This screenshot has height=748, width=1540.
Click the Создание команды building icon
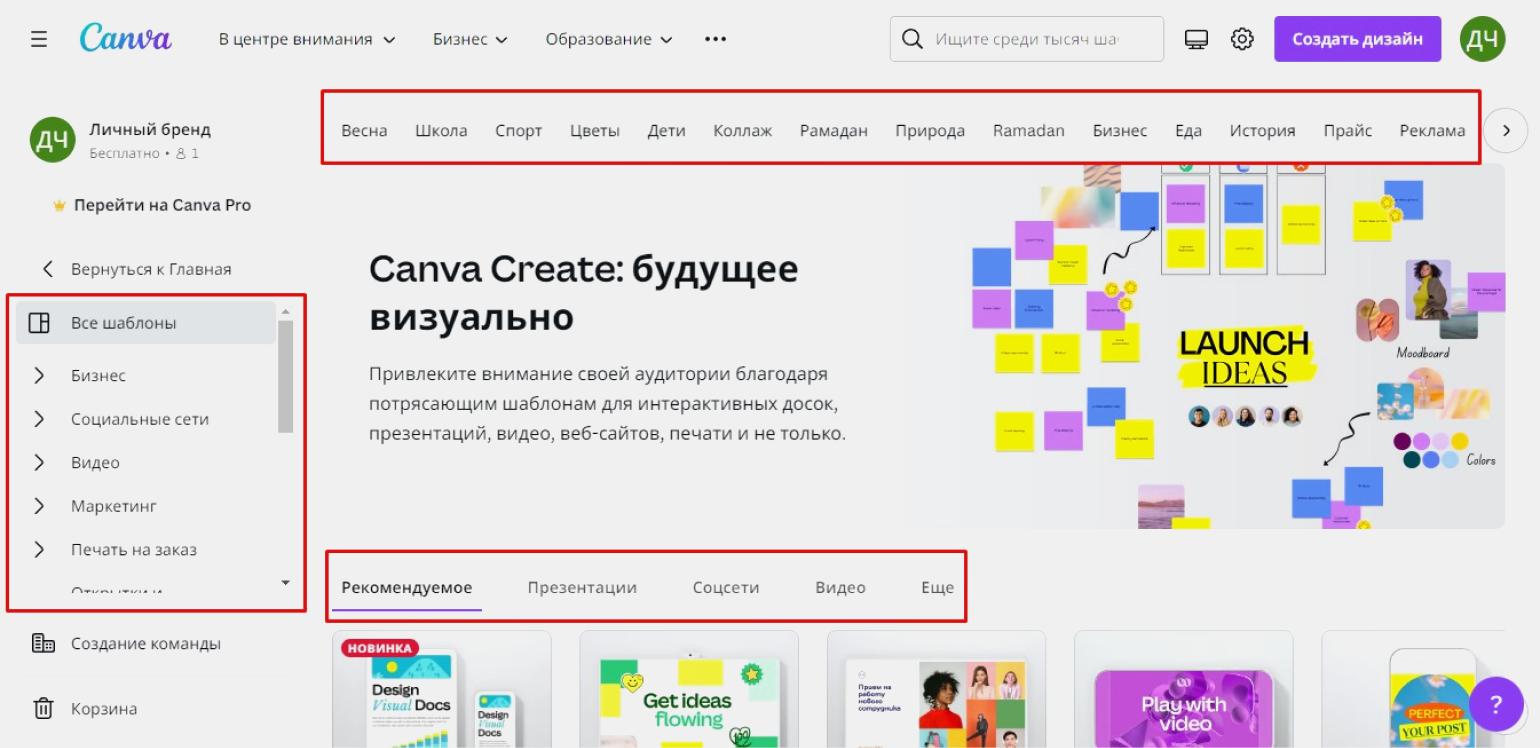point(43,643)
